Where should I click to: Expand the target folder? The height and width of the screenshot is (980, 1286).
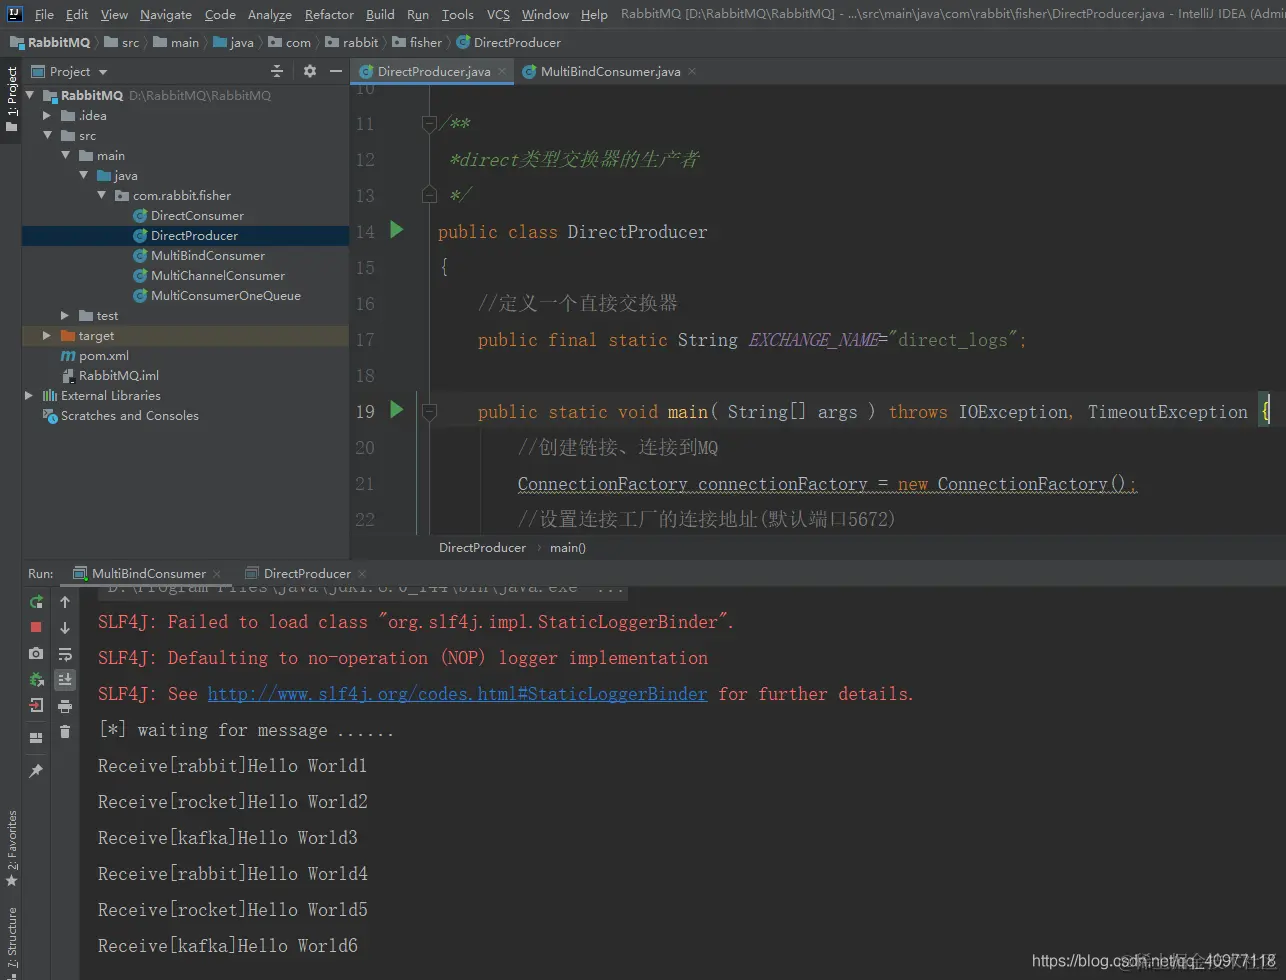pos(47,335)
